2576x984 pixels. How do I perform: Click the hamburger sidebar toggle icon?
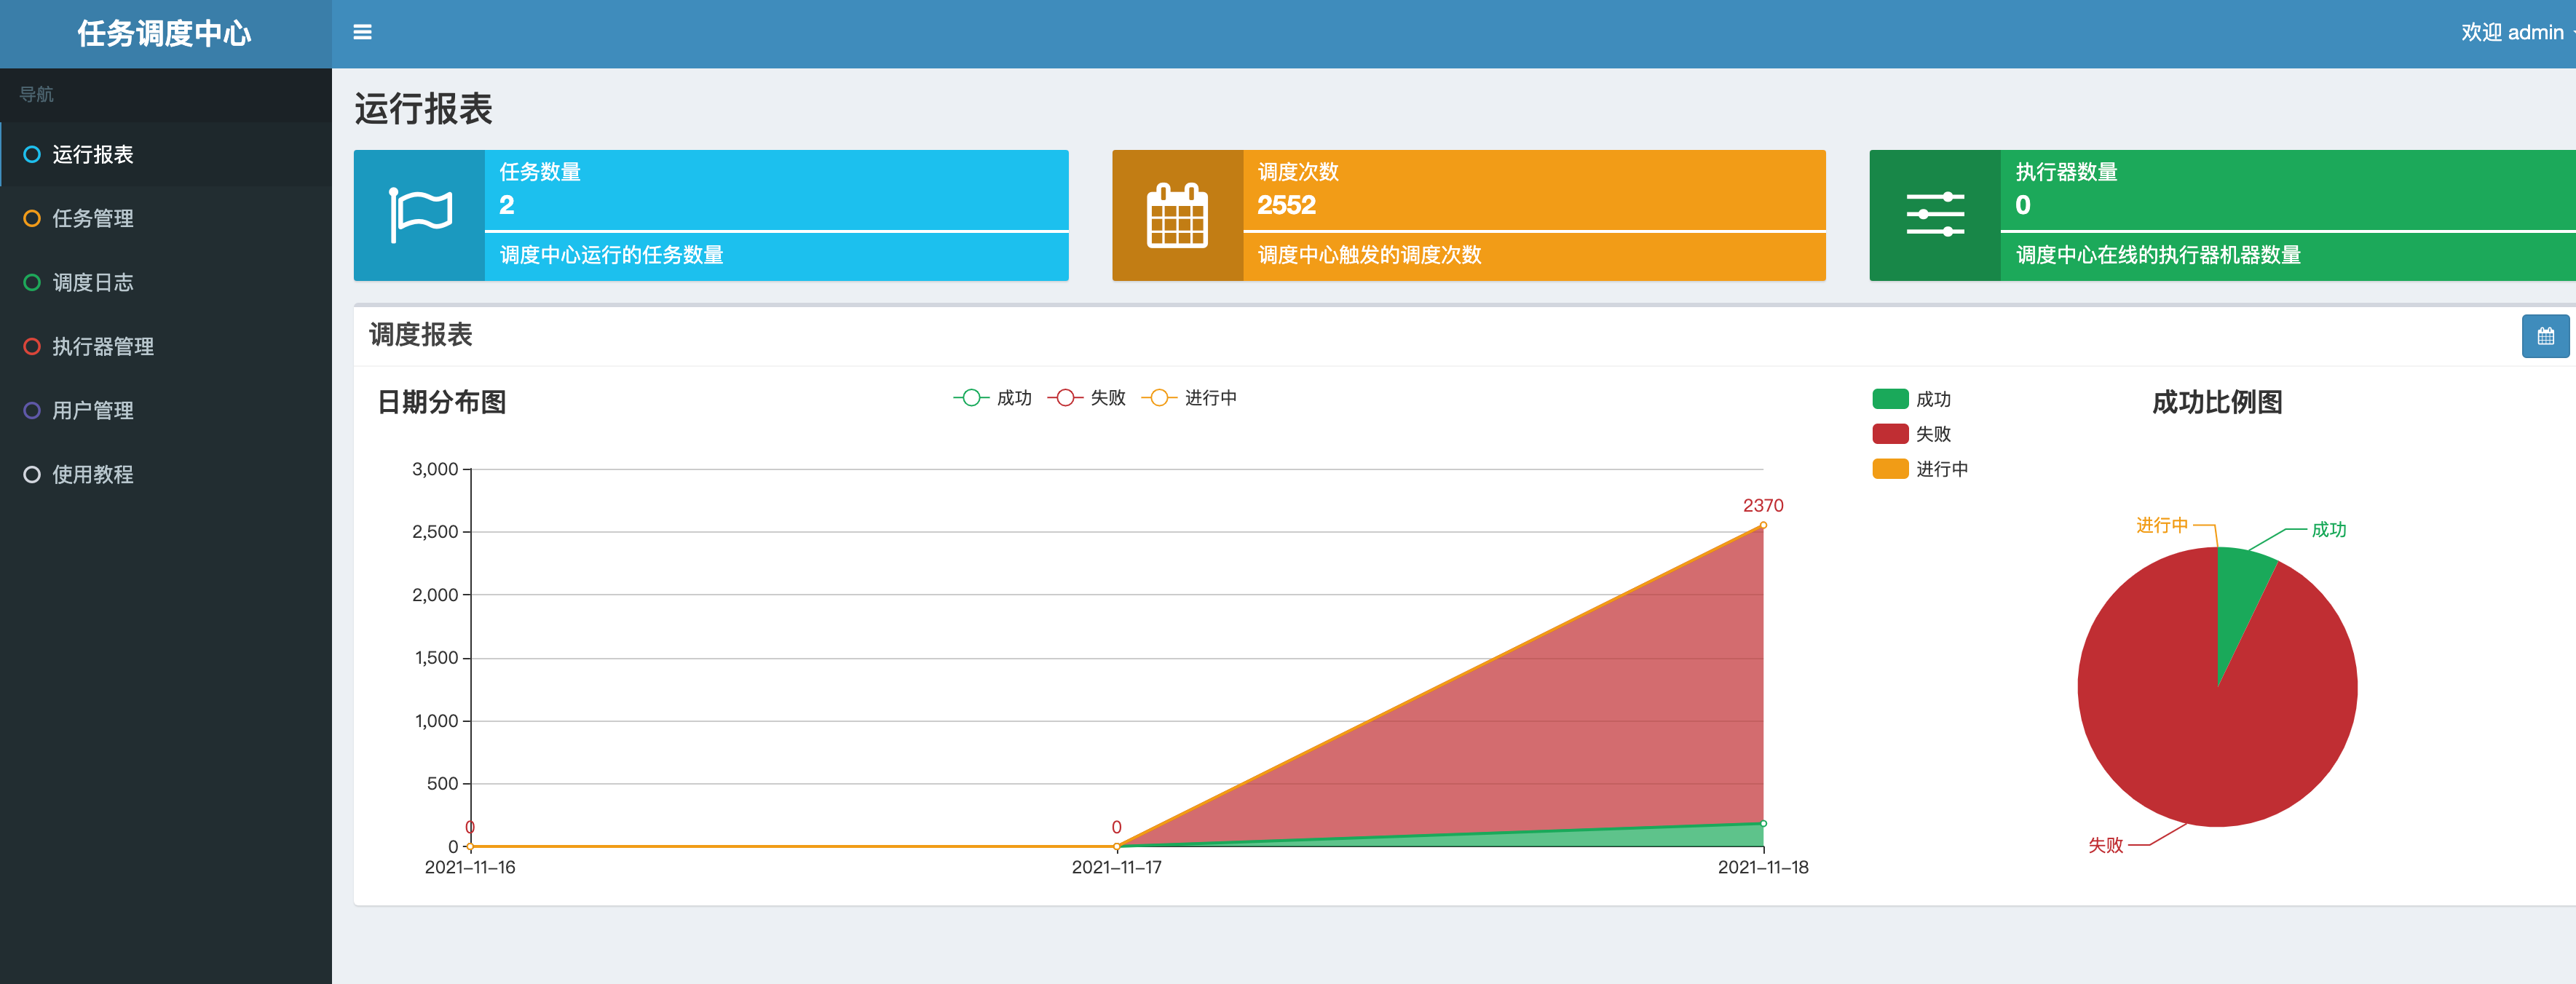pyautogui.click(x=362, y=33)
